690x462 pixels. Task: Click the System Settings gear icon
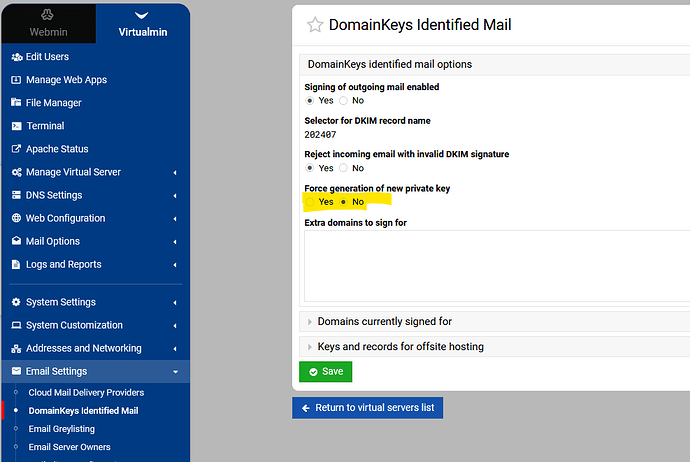pos(16,302)
